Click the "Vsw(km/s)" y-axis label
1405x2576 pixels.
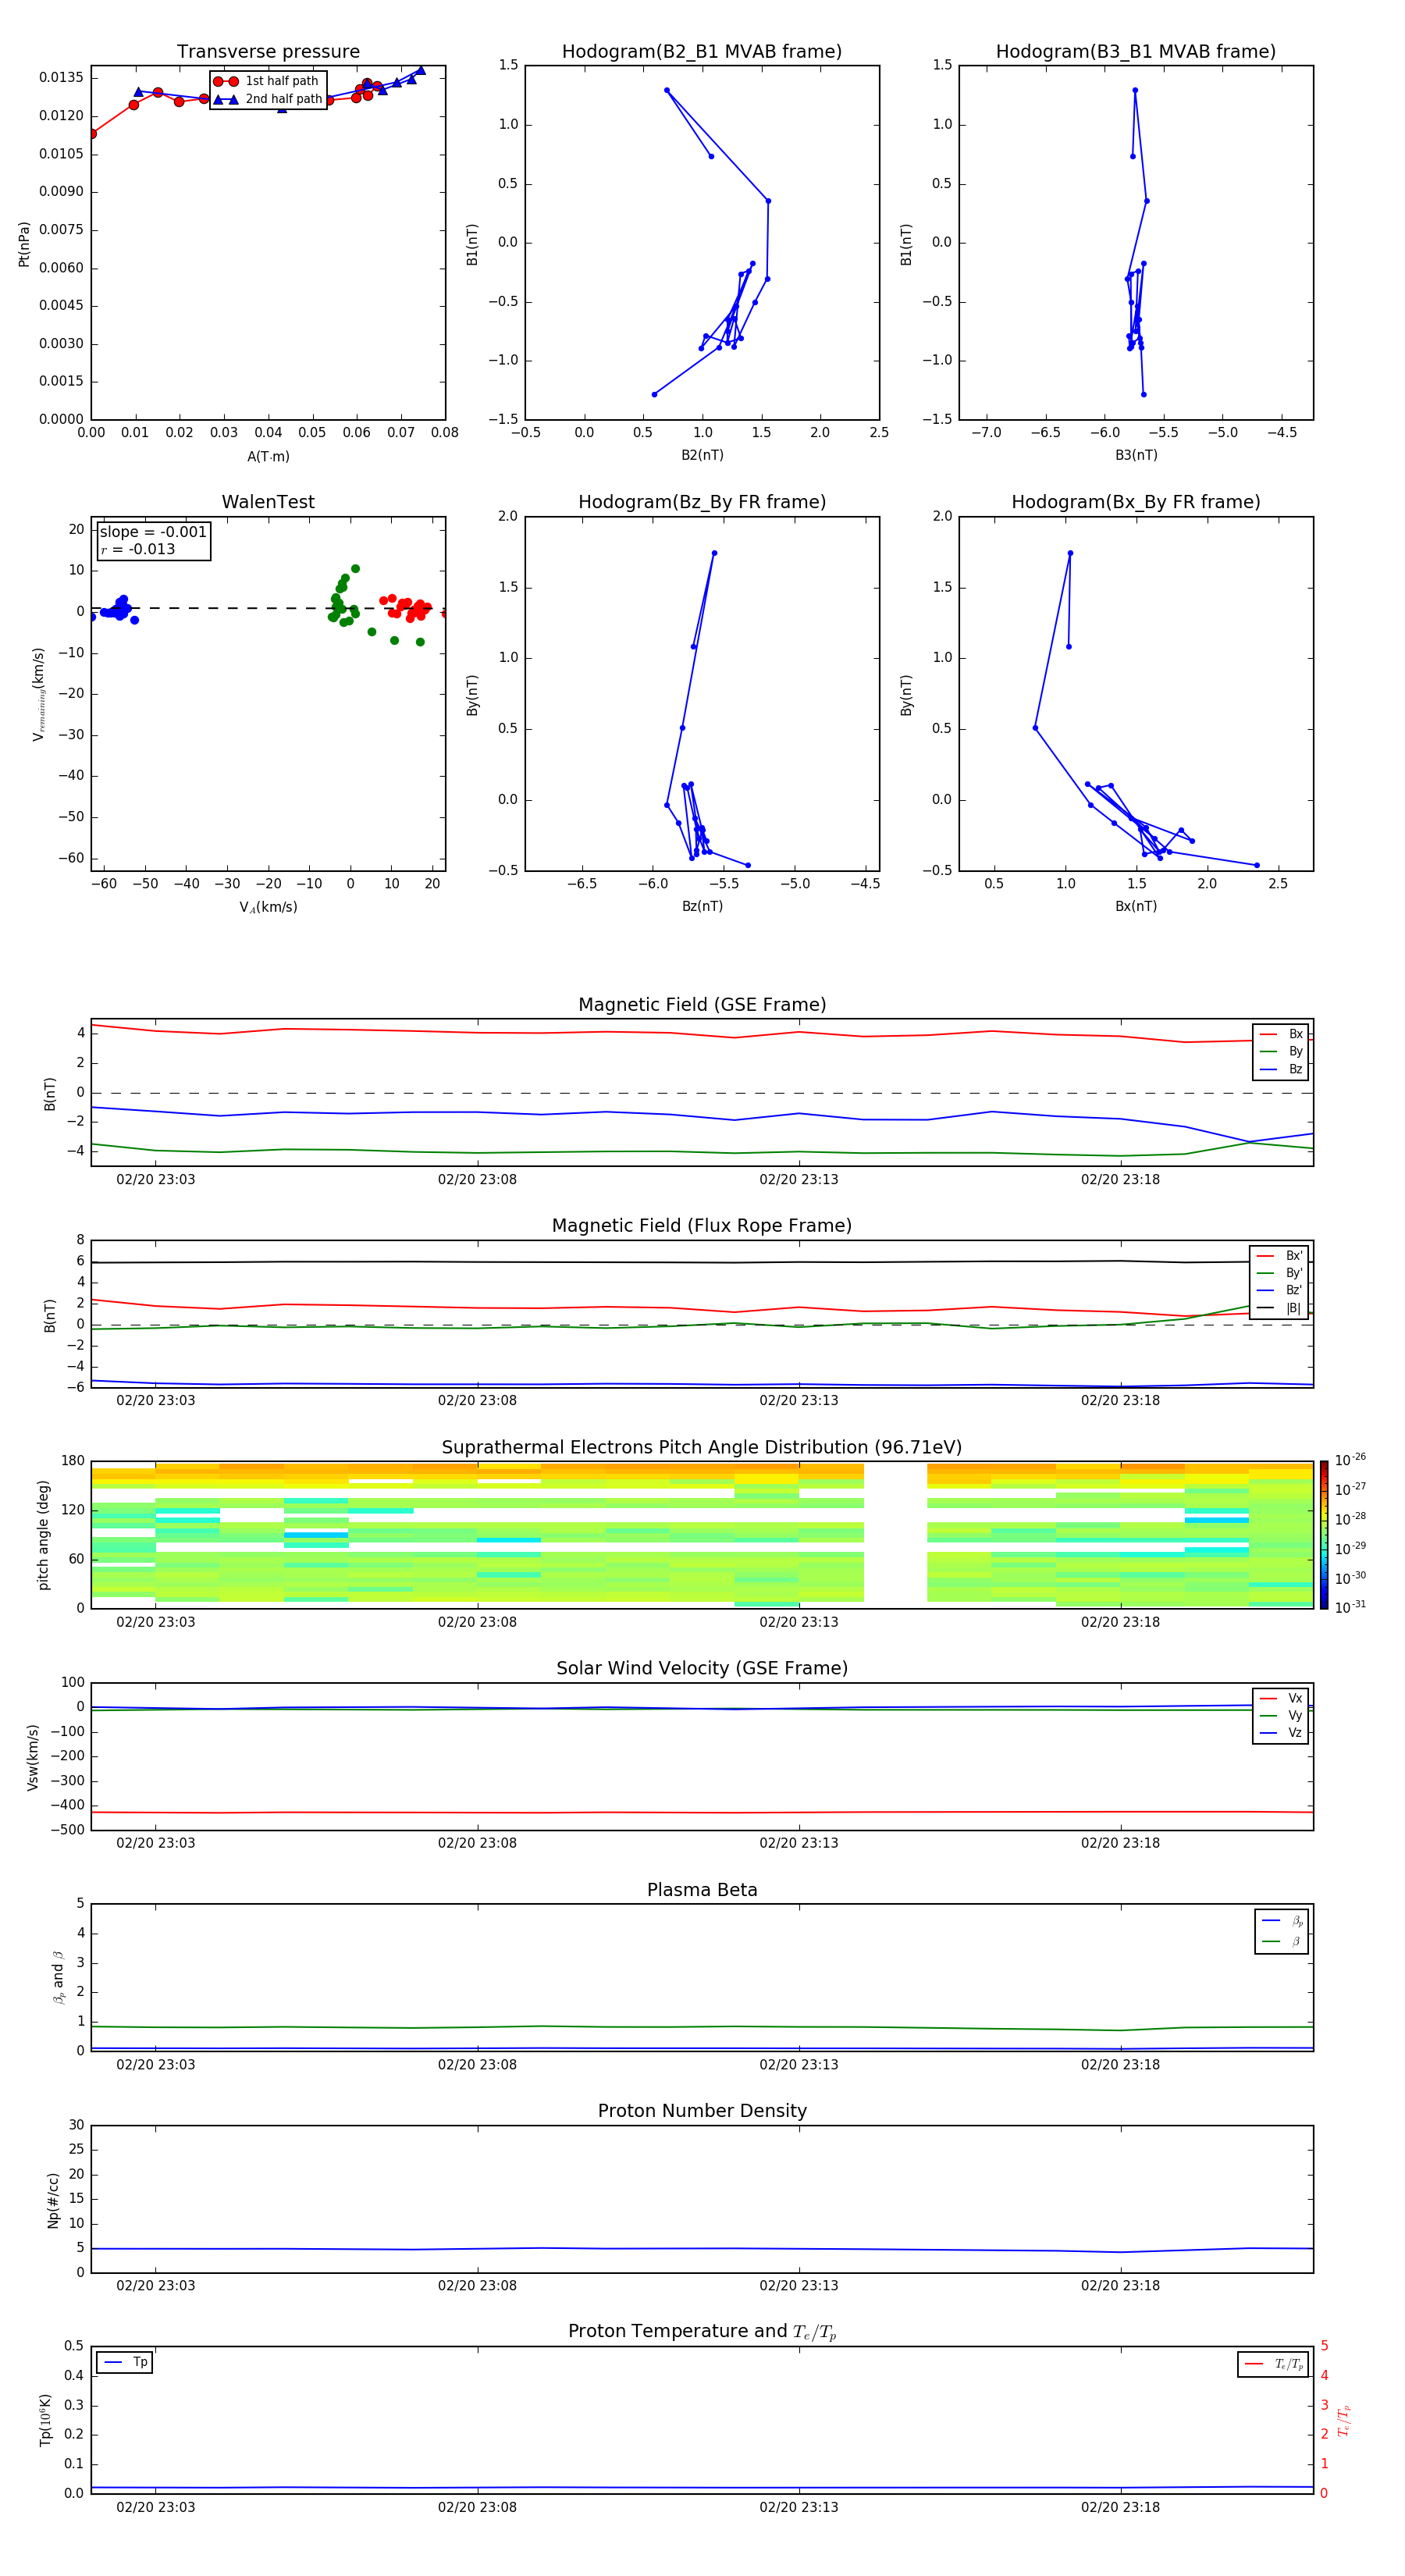pyautogui.click(x=32, y=1757)
